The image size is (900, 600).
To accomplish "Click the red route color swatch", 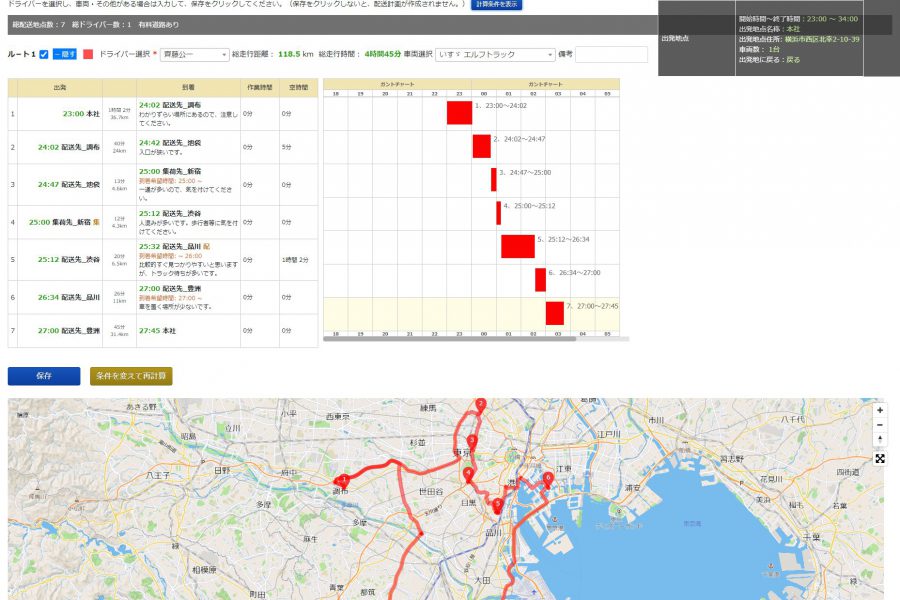I will (x=88, y=55).
